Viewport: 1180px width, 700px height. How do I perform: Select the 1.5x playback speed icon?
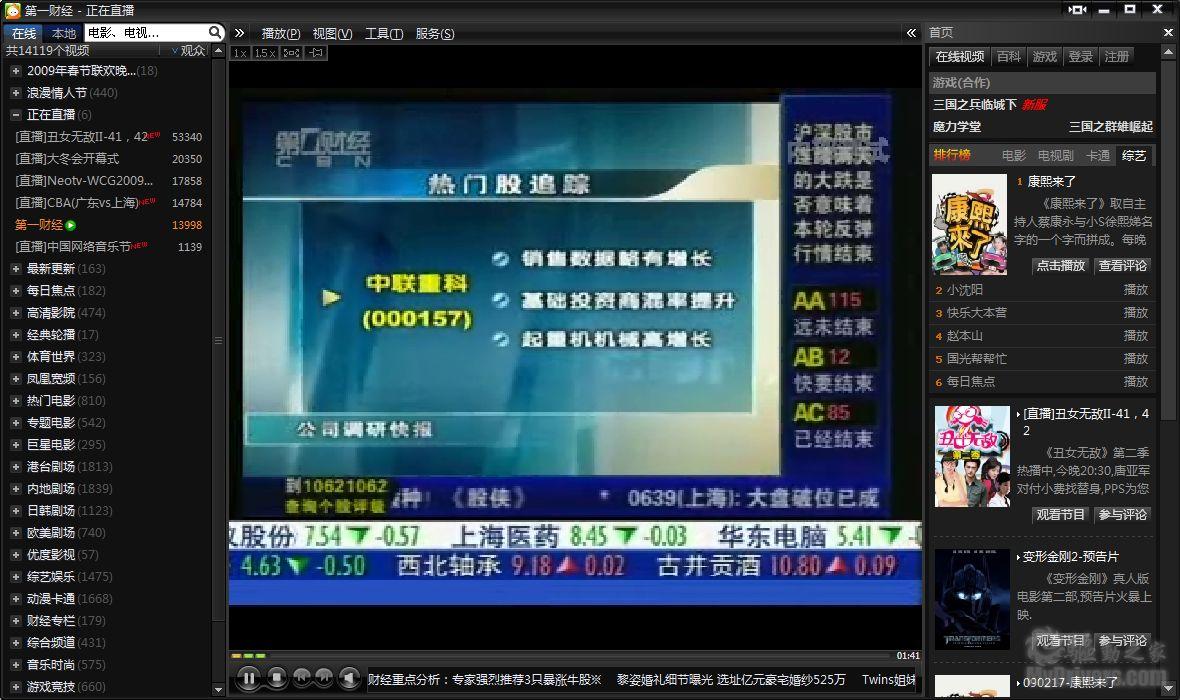(x=265, y=52)
